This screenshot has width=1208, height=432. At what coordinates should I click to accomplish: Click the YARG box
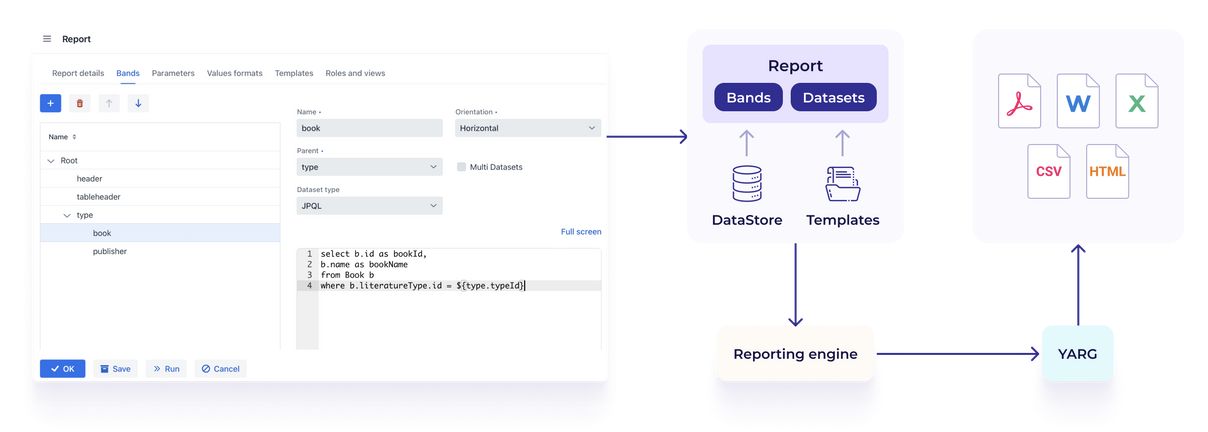coord(1078,354)
